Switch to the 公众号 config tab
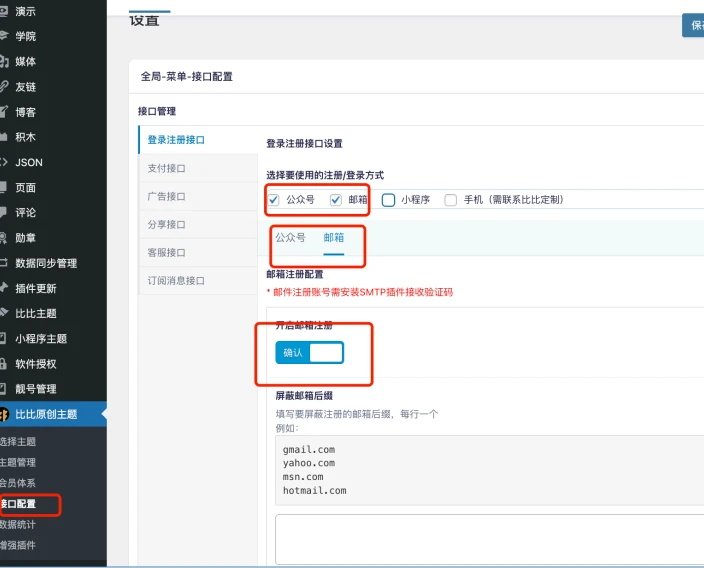Image resolution: width=704 pixels, height=568 pixels. tap(290, 238)
